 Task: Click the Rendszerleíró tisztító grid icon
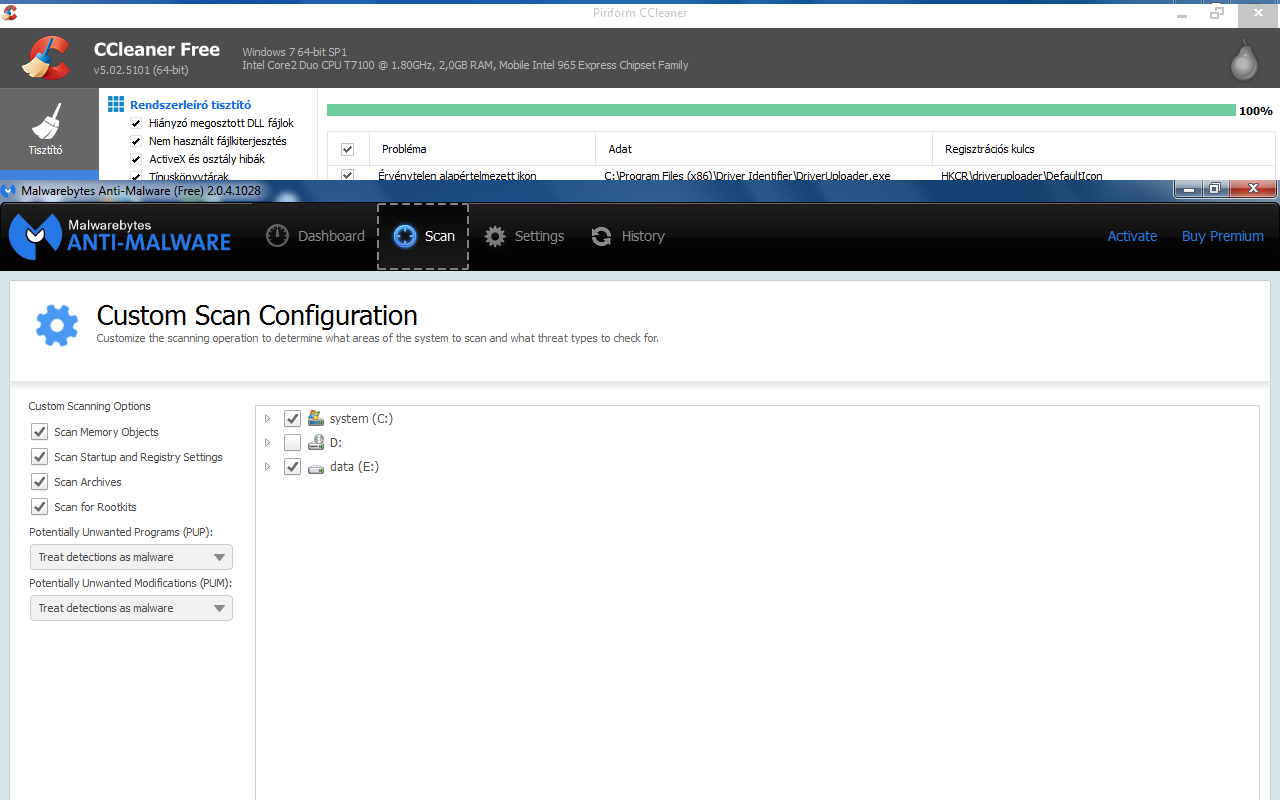coord(116,104)
